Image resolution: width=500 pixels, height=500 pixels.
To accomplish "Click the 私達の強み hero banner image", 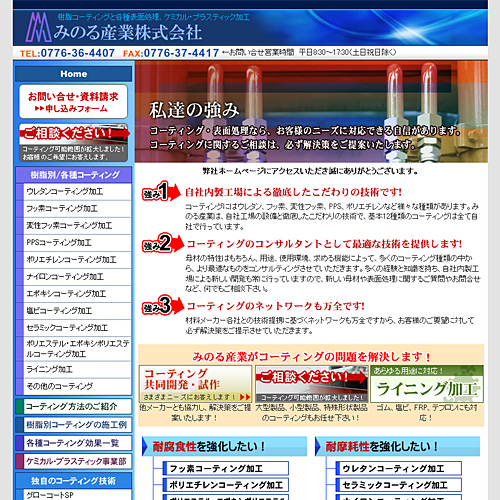I will coord(311,111).
